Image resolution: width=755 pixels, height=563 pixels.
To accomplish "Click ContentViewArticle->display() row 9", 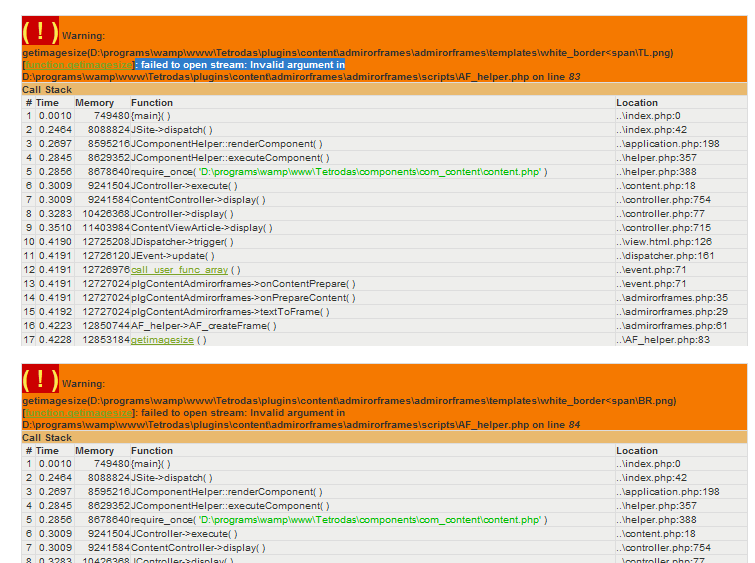I will [202, 228].
